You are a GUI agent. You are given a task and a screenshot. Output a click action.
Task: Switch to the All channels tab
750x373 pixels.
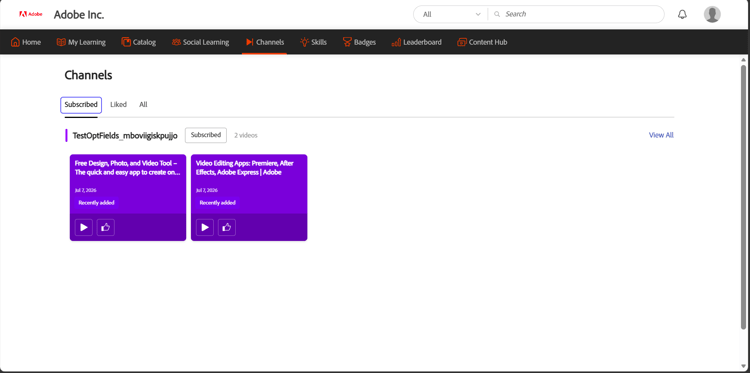tap(143, 105)
